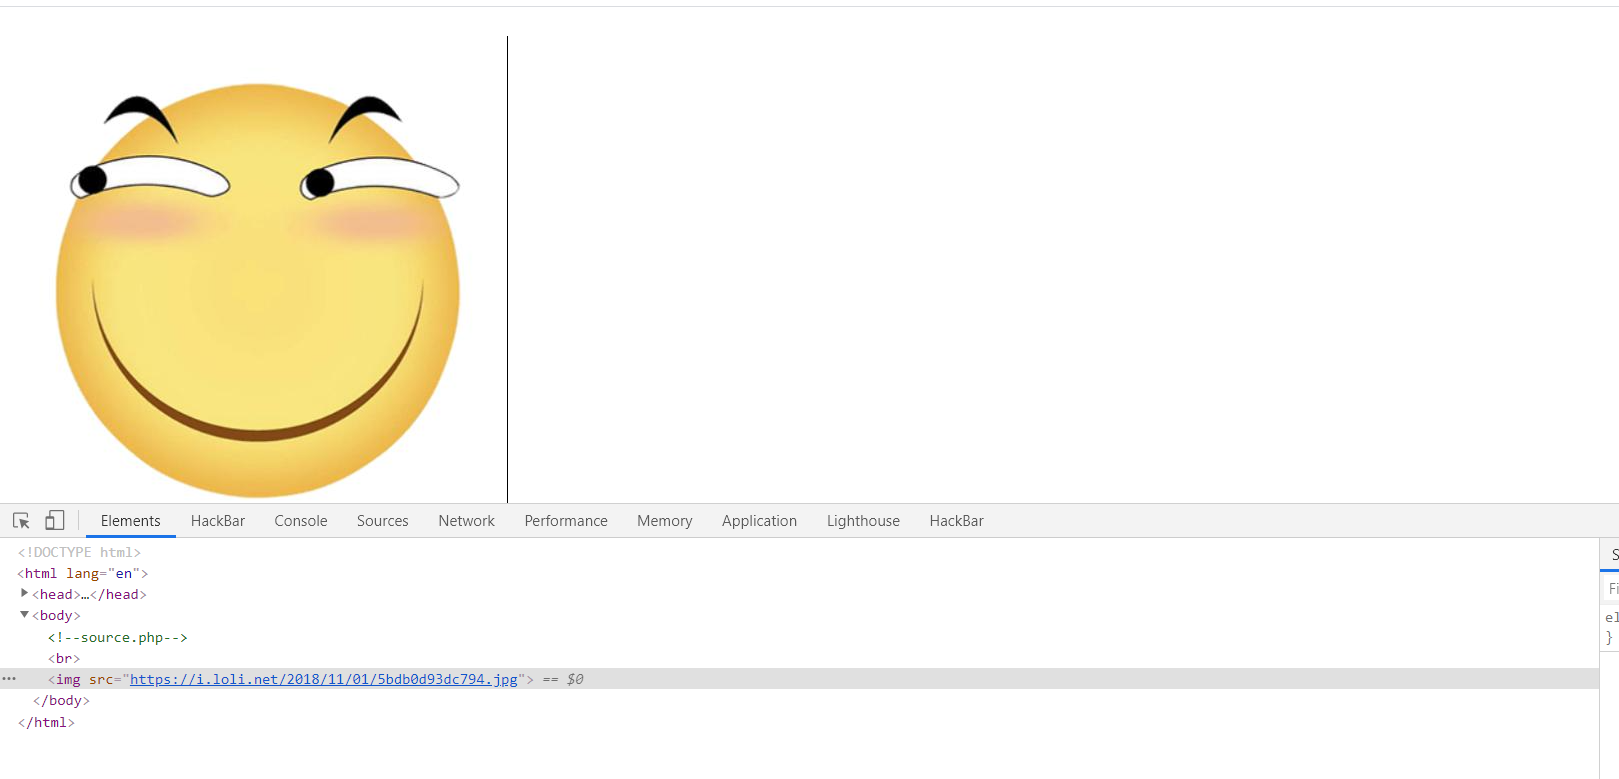Image resolution: width=1619 pixels, height=779 pixels.
Task: Select the <img src> element row
Action: (799, 679)
